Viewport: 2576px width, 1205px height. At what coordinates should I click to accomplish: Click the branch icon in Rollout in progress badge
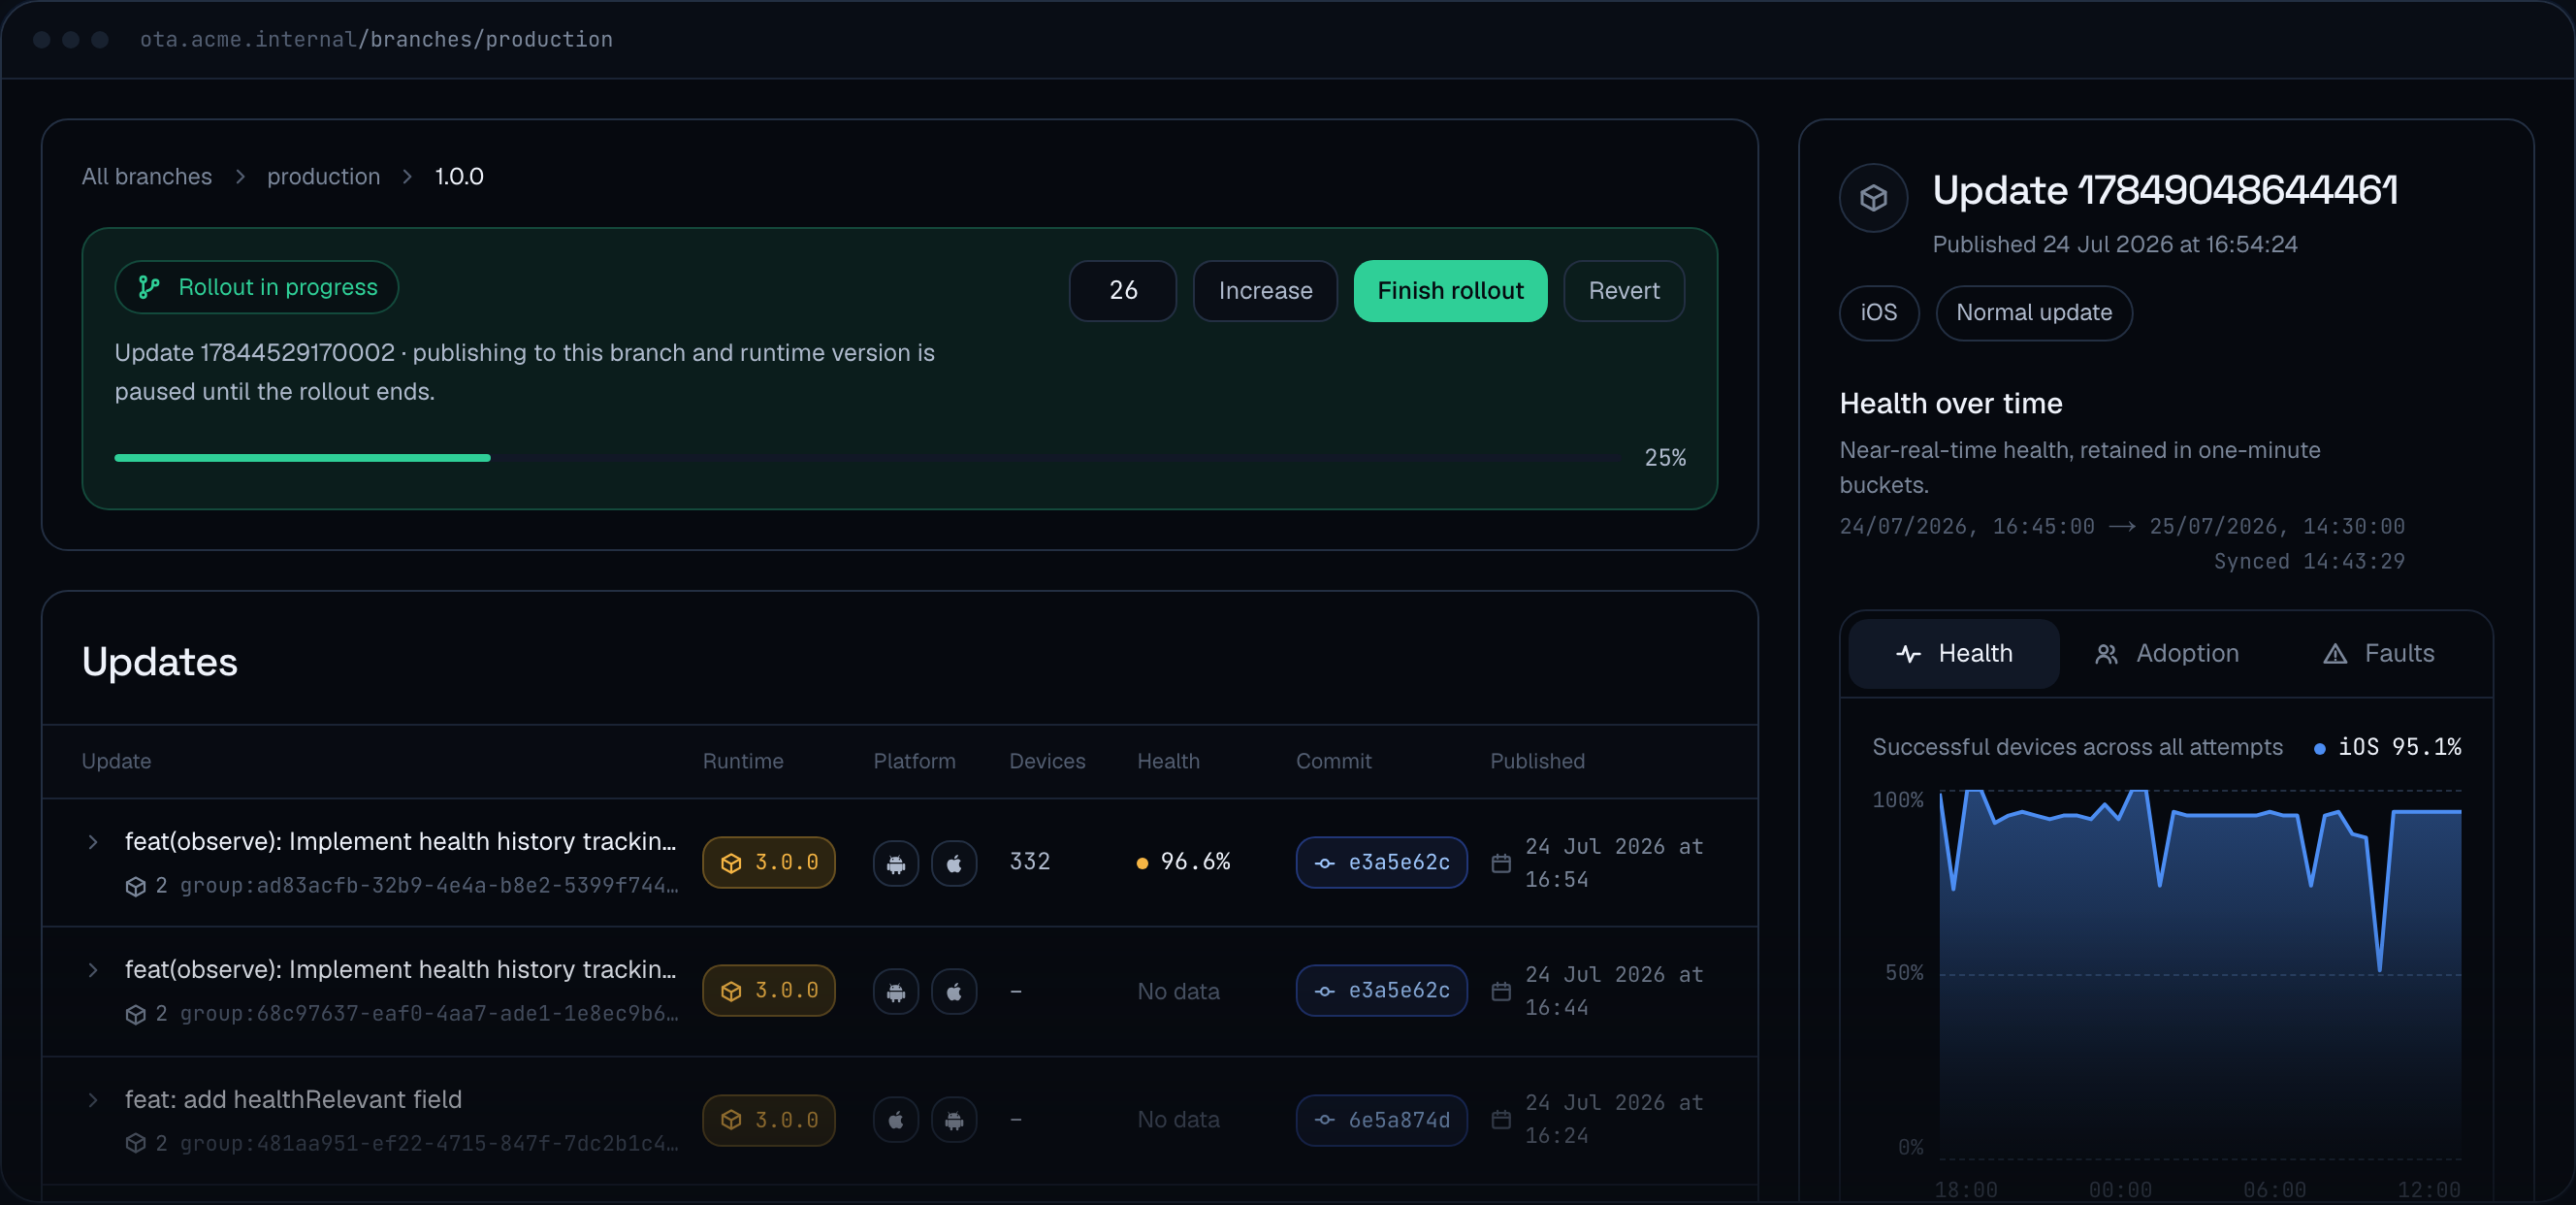click(x=149, y=288)
